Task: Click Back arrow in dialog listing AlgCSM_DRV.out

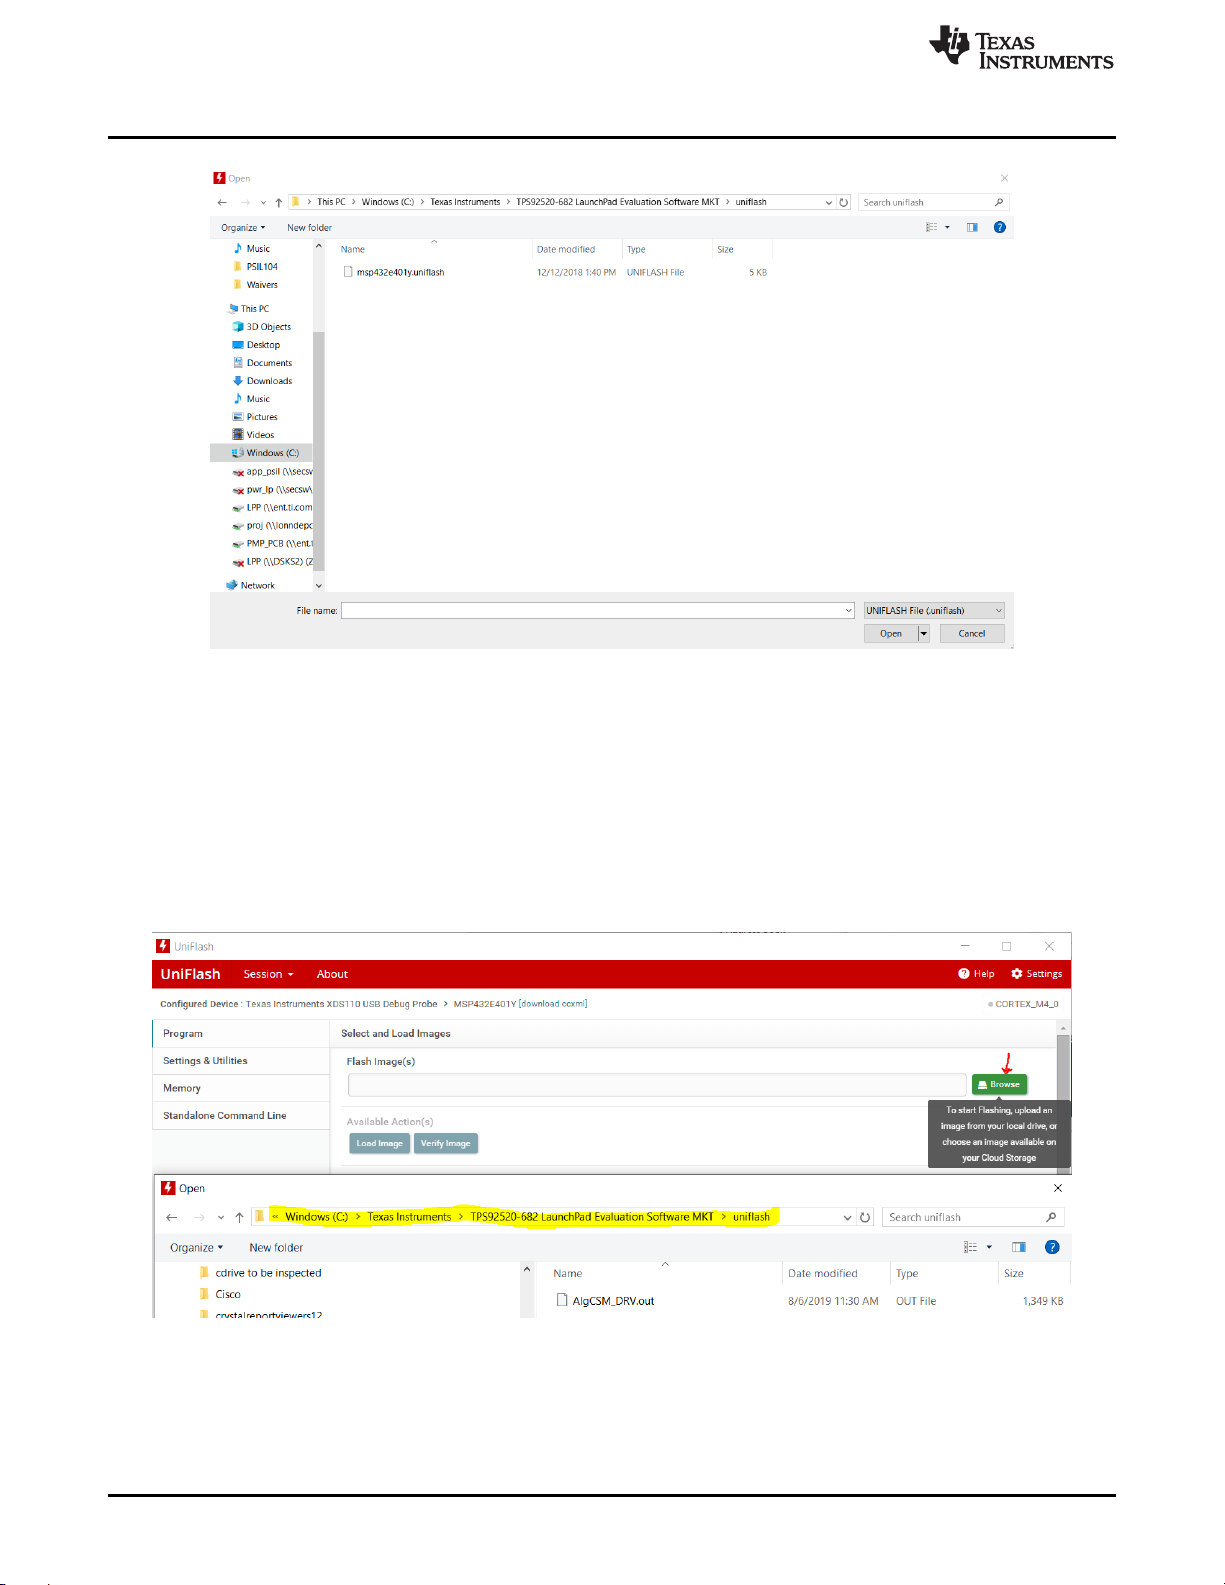Action: (x=172, y=1217)
